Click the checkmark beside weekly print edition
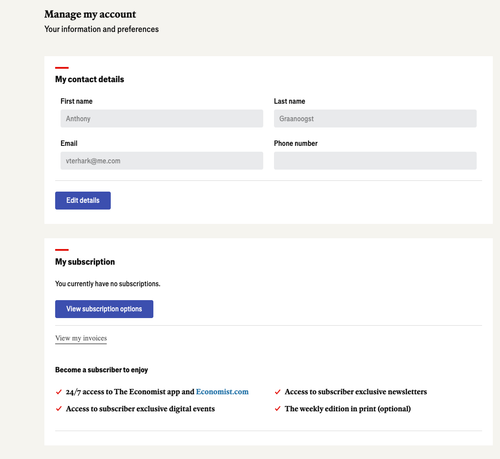This screenshot has width=500, height=459. tap(277, 409)
